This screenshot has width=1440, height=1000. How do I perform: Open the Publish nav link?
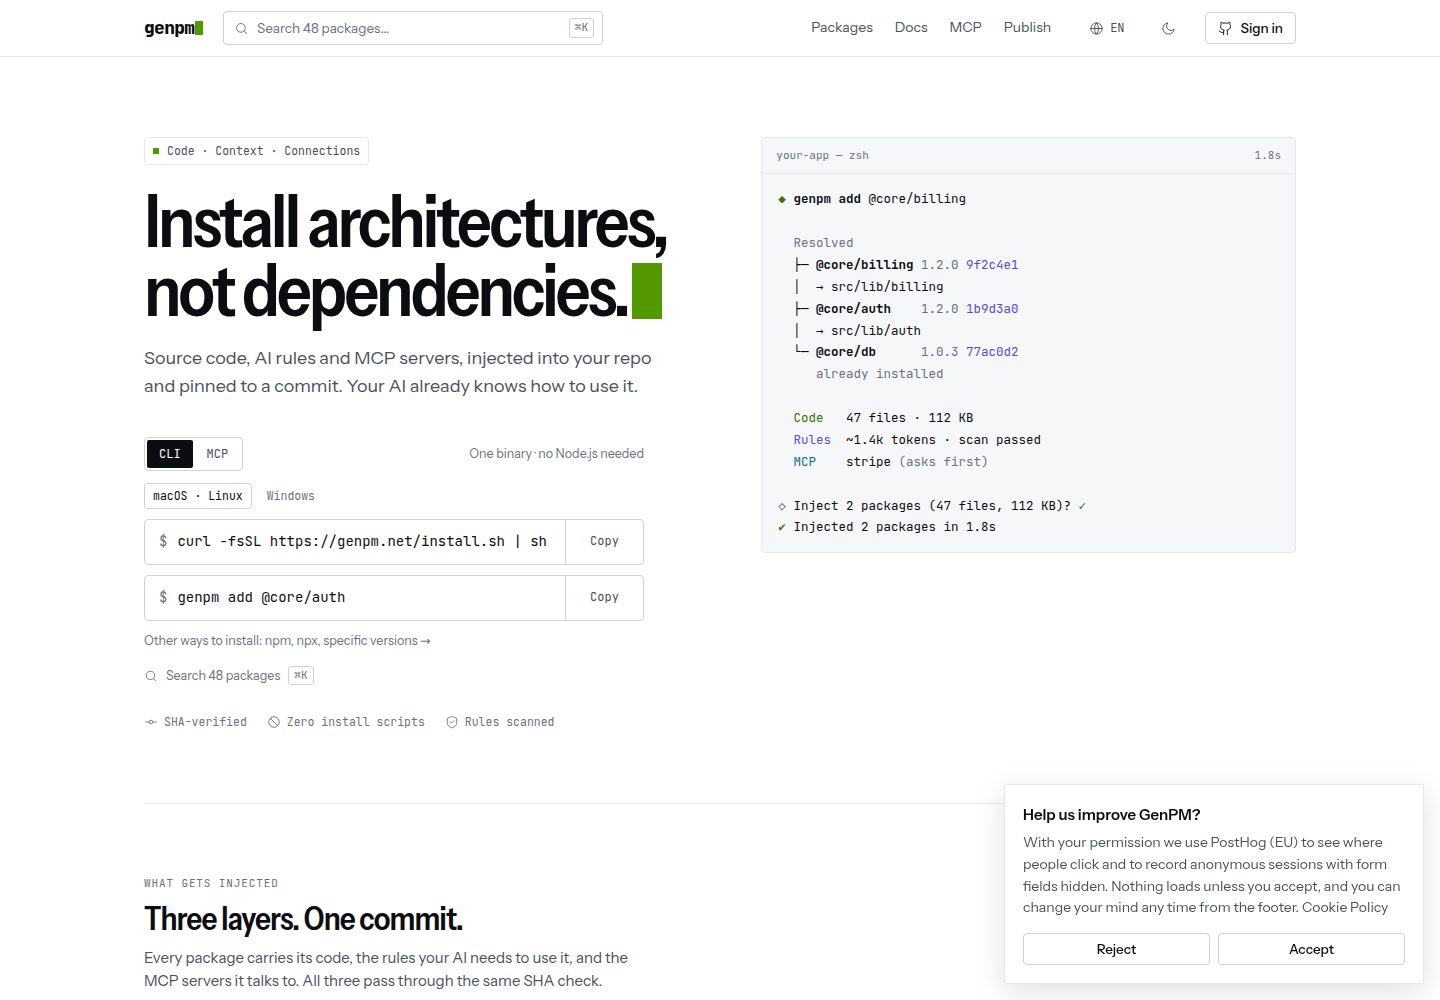(1027, 27)
